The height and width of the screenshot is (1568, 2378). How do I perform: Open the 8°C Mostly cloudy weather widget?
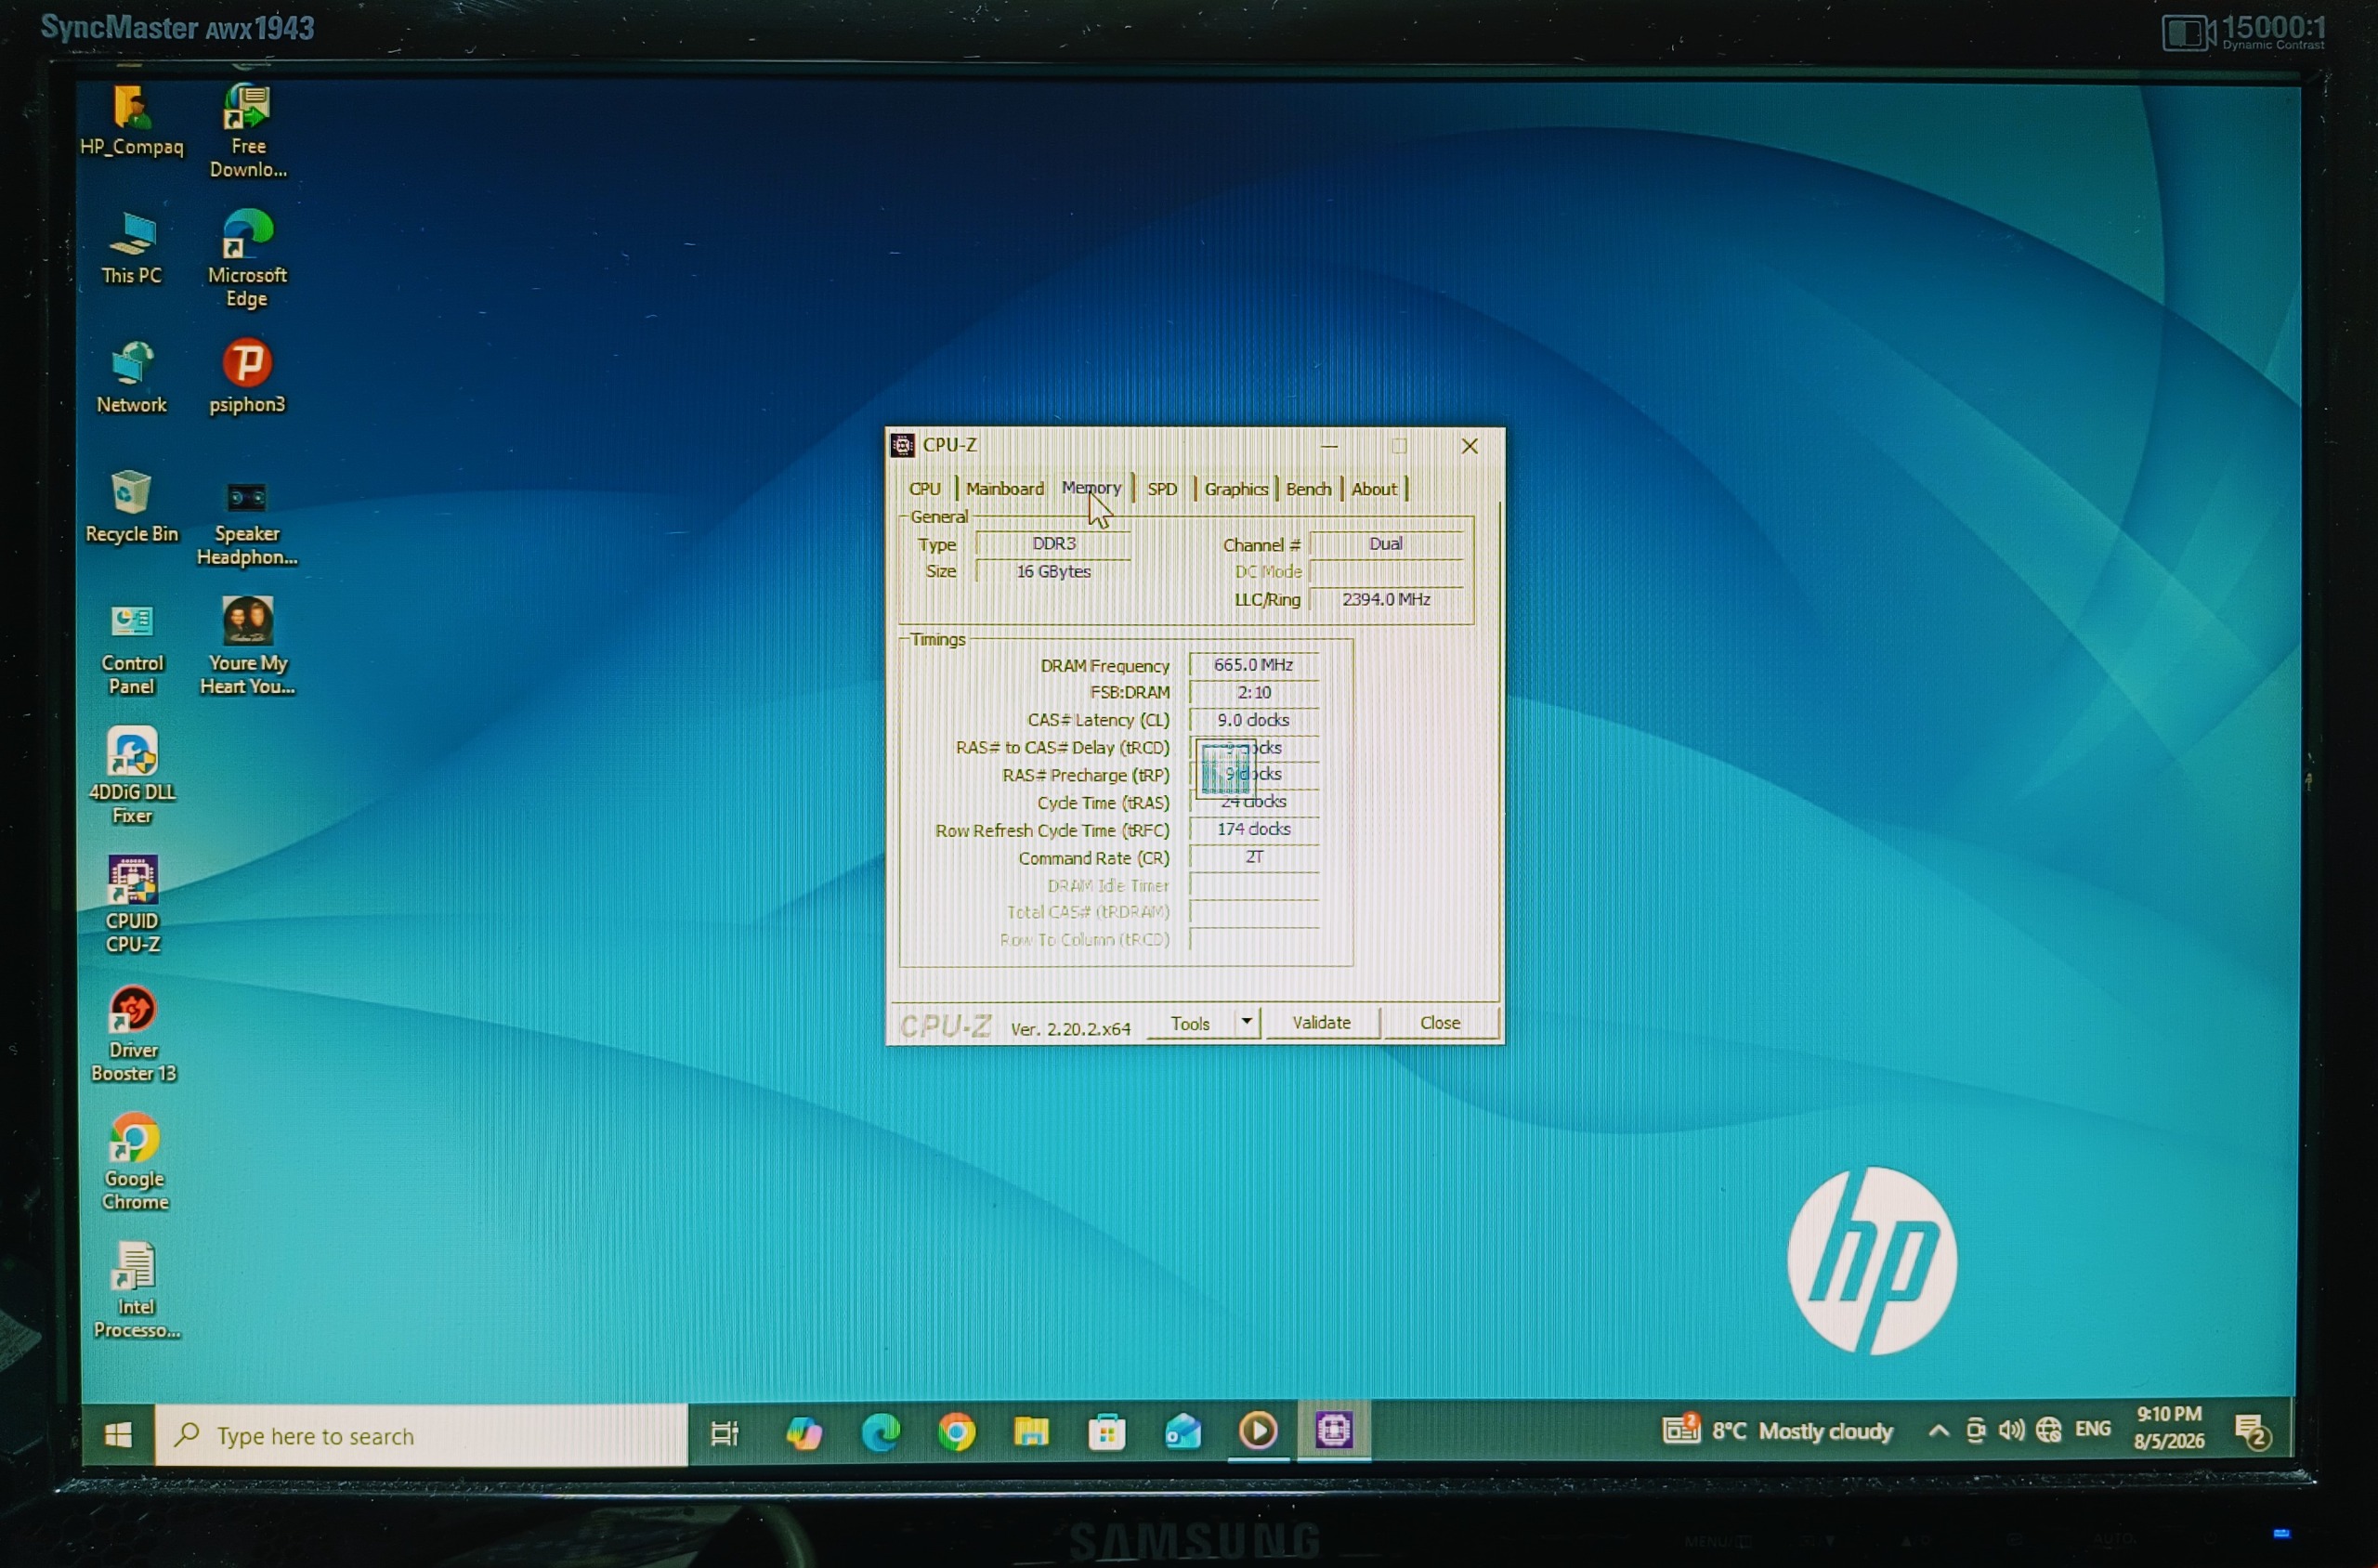click(x=1778, y=1431)
